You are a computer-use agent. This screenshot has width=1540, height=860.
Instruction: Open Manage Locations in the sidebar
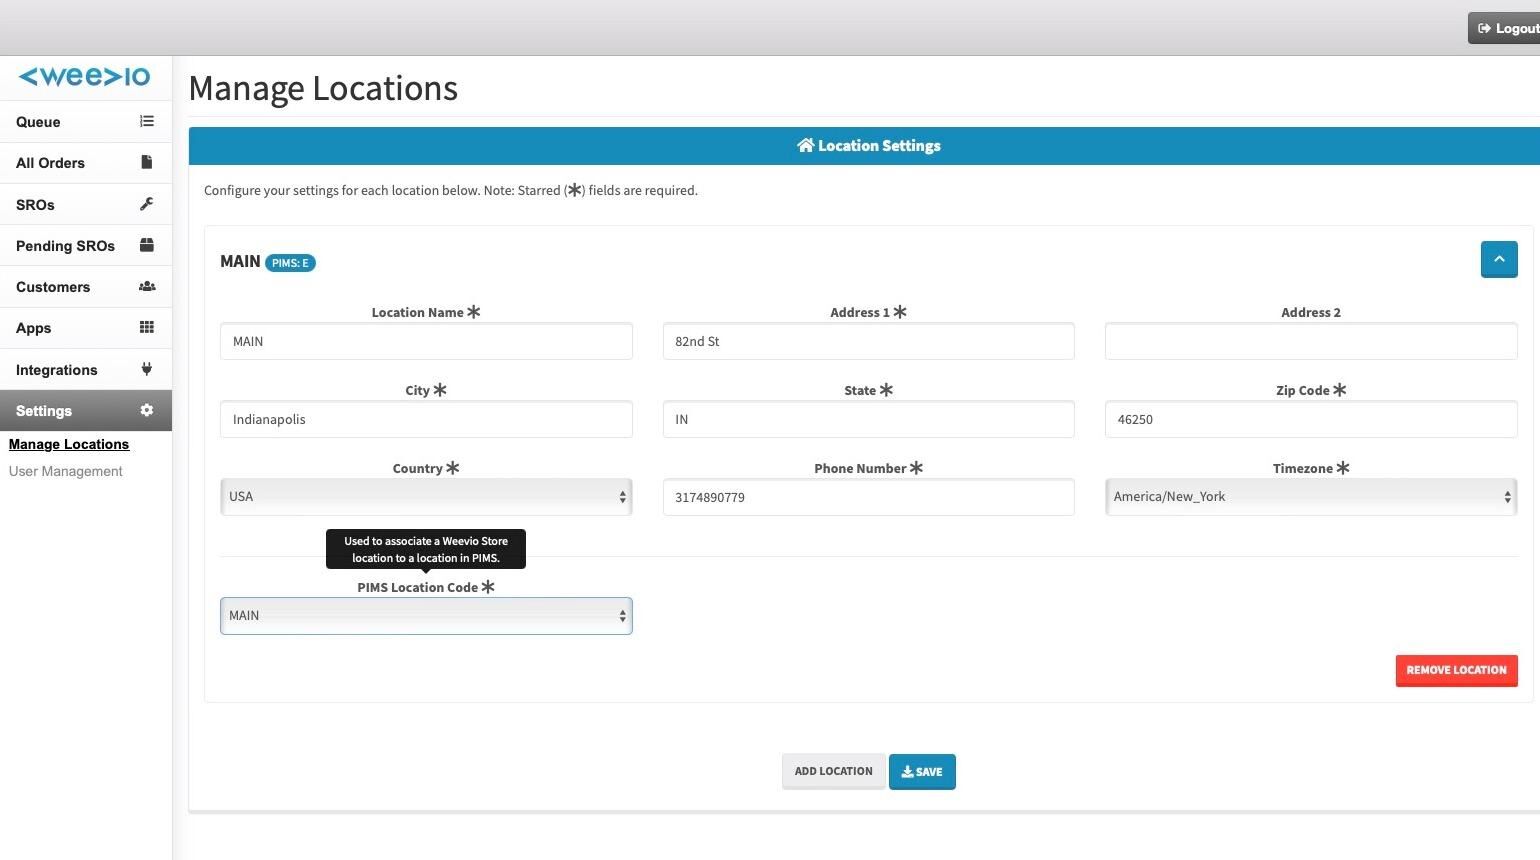pyautogui.click(x=69, y=444)
